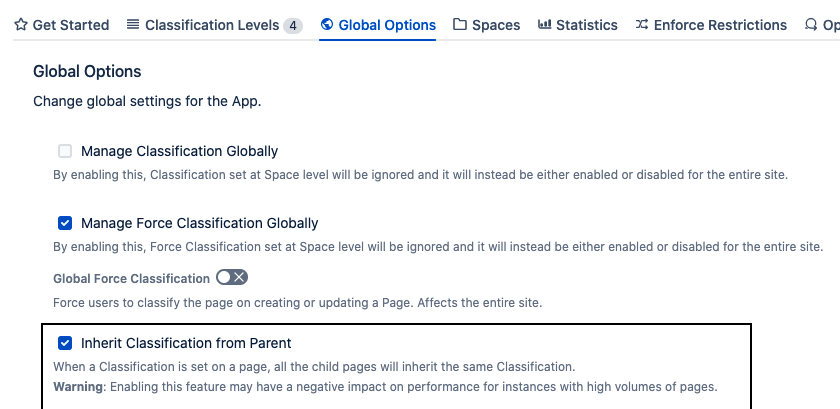
Task: Click the list icon for Classification Levels
Action: tap(133, 25)
